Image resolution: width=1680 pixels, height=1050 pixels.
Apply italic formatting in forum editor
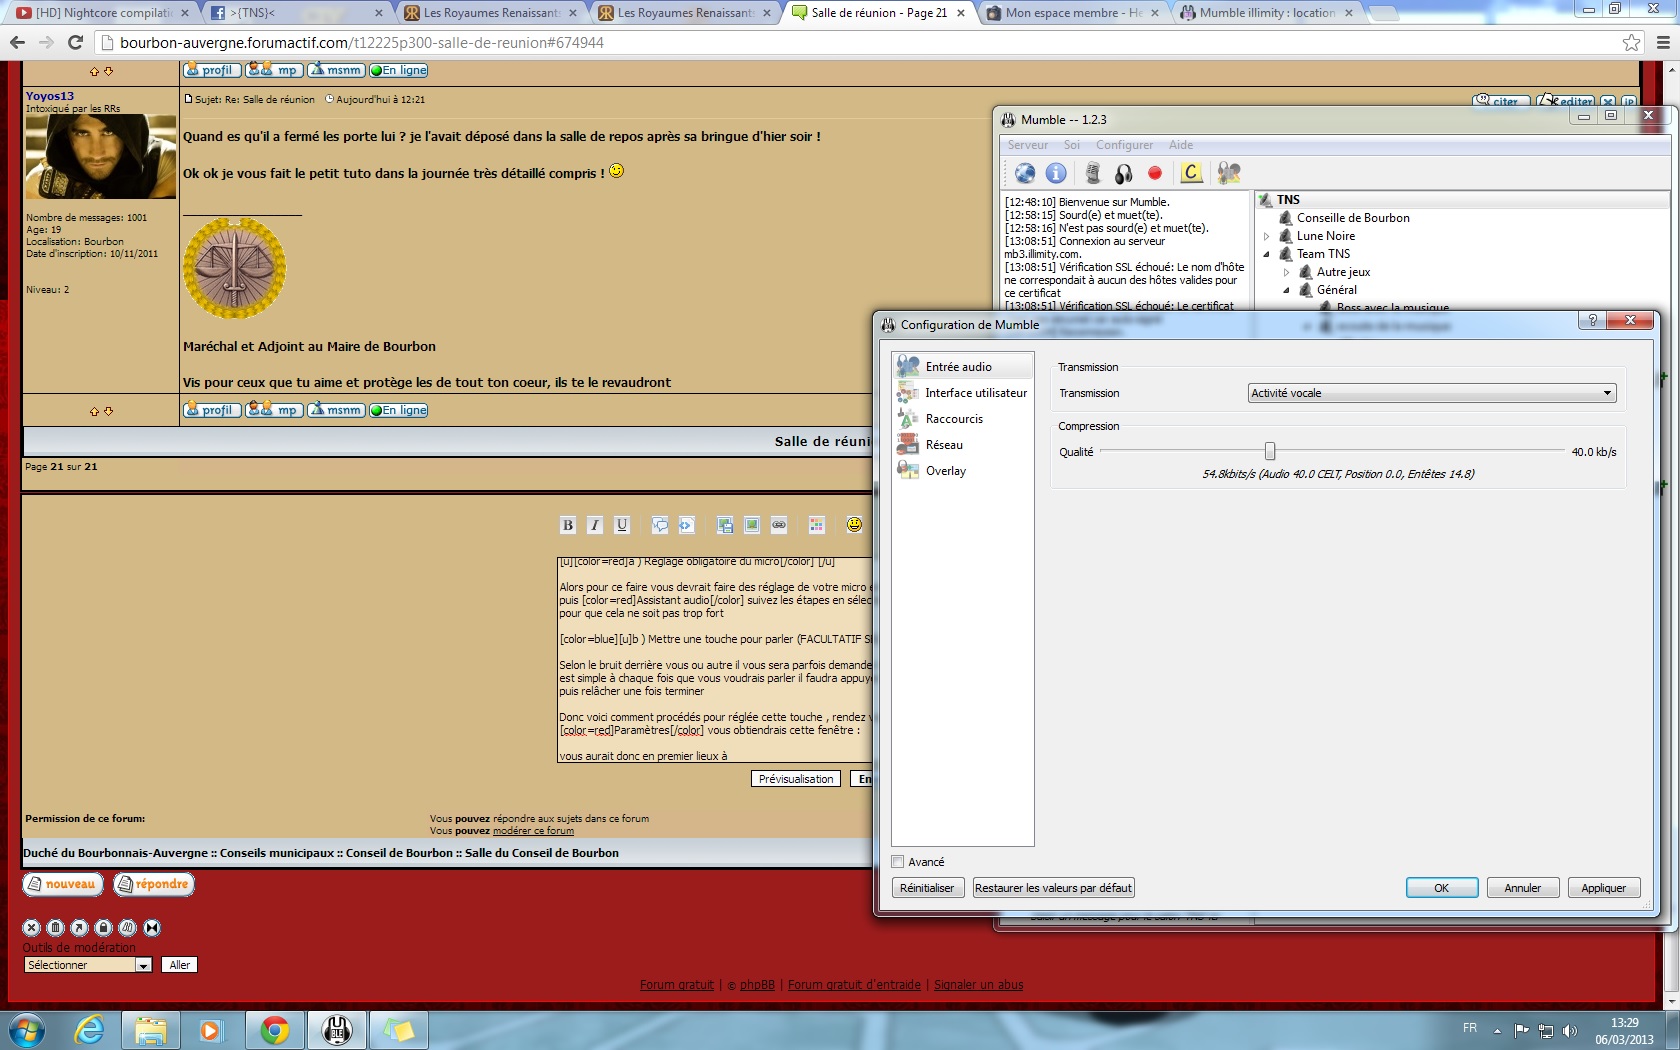(595, 525)
